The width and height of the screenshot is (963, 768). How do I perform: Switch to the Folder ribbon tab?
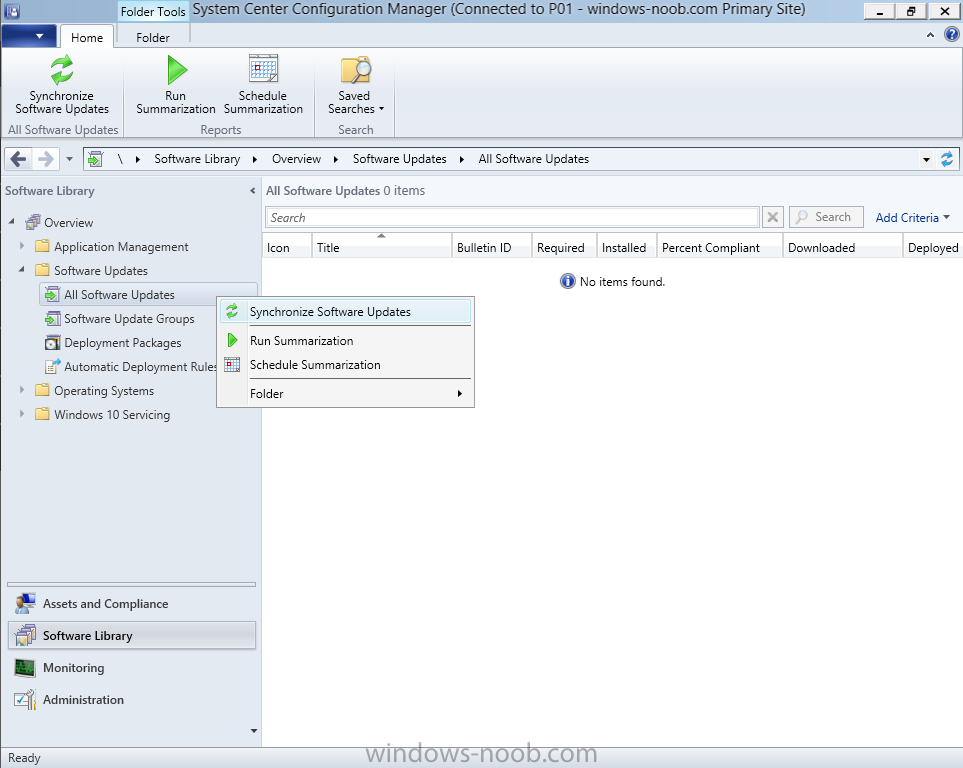tap(153, 37)
